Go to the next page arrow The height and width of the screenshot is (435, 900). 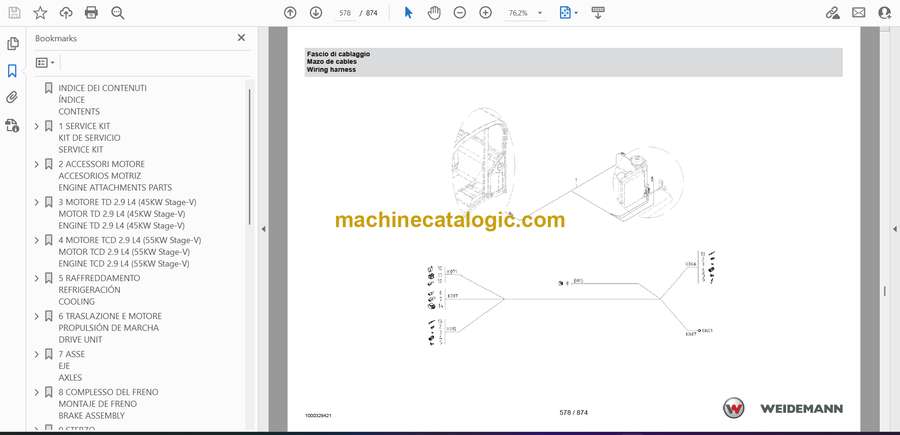coord(316,13)
